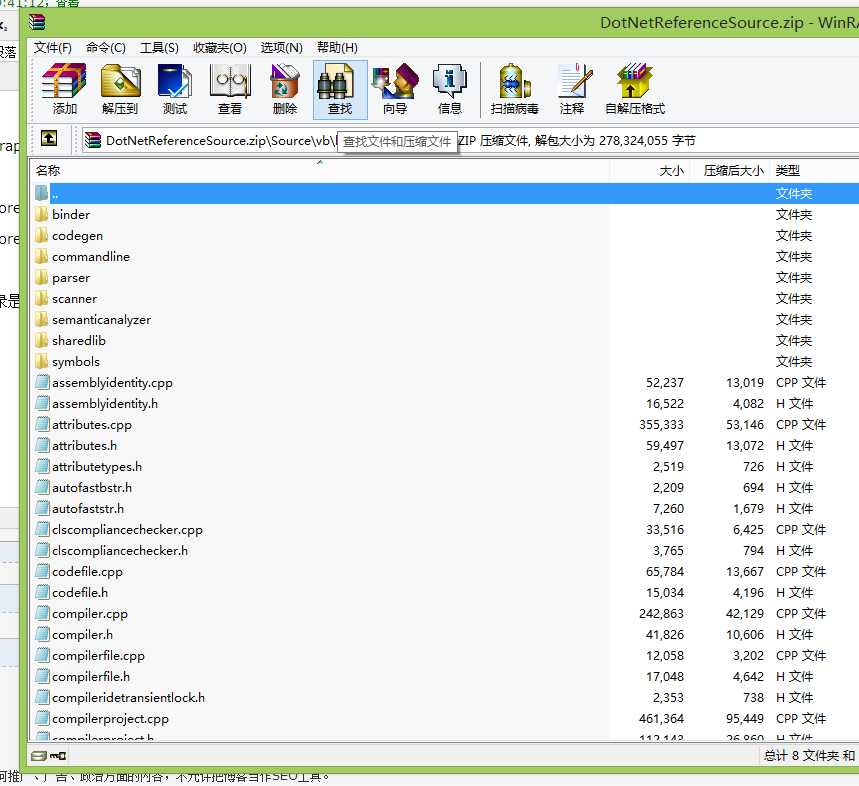Select file assemblyidentity.h
The image size is (859, 786).
click(x=105, y=404)
